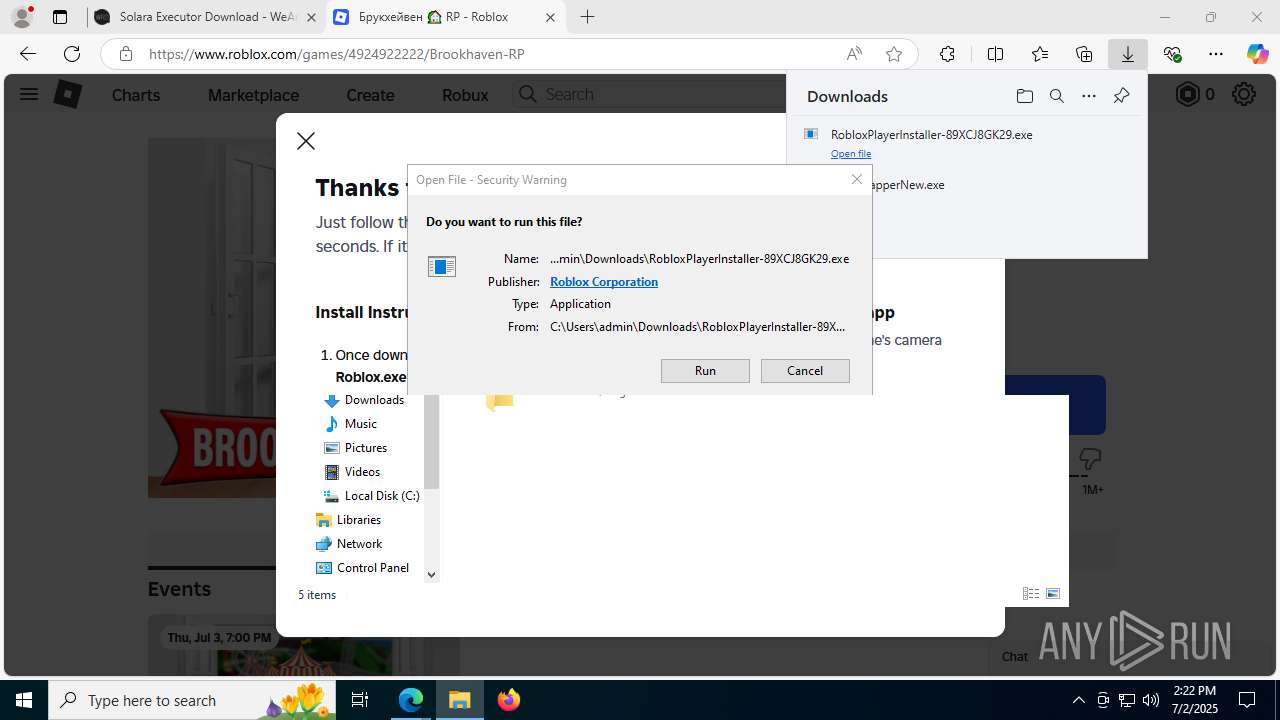Viewport: 1280px width, 720px height.
Task: Open the Roblox Chat panel
Action: tap(1015, 656)
